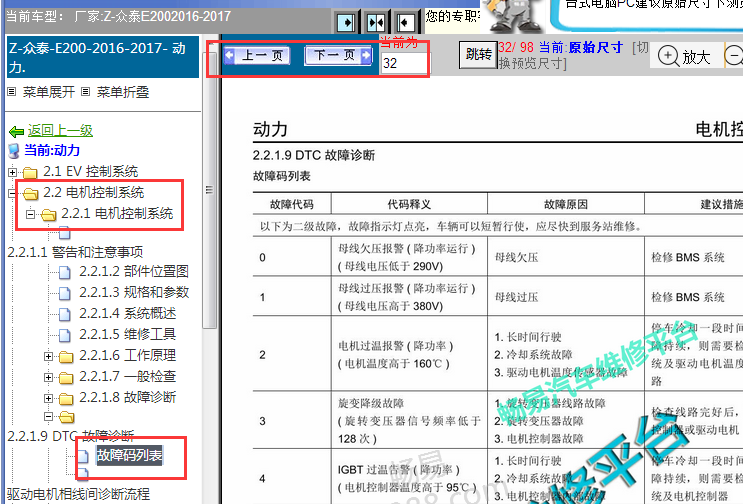Expand the 2.1 EV 控制系统 node

(13, 172)
